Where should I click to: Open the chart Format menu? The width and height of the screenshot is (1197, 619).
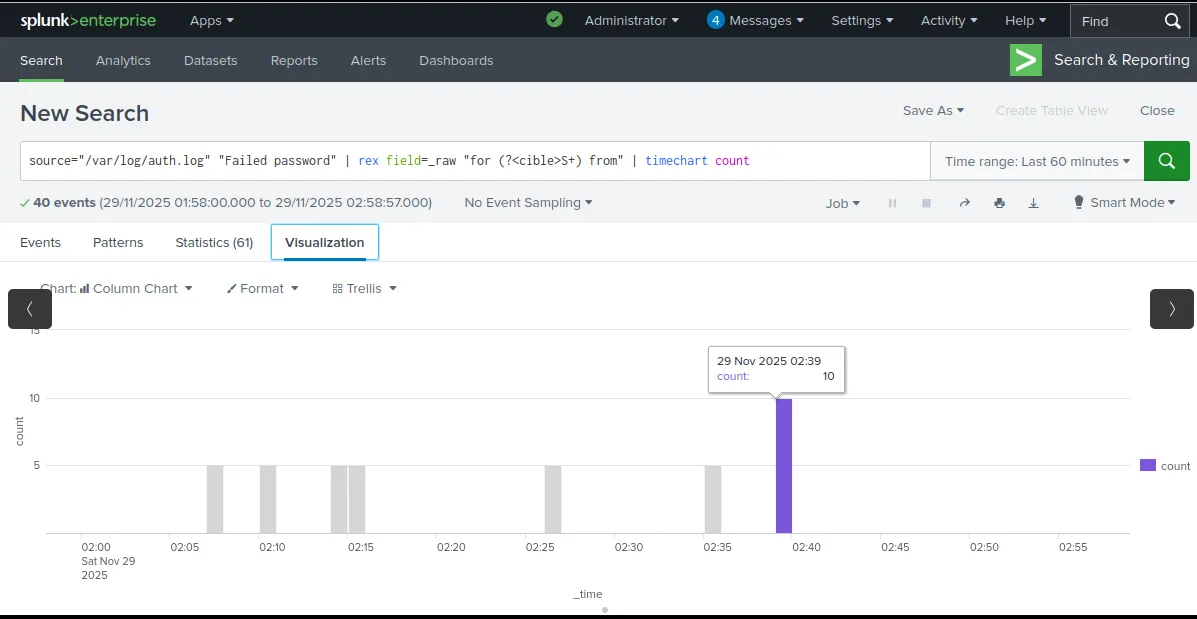pyautogui.click(x=263, y=289)
